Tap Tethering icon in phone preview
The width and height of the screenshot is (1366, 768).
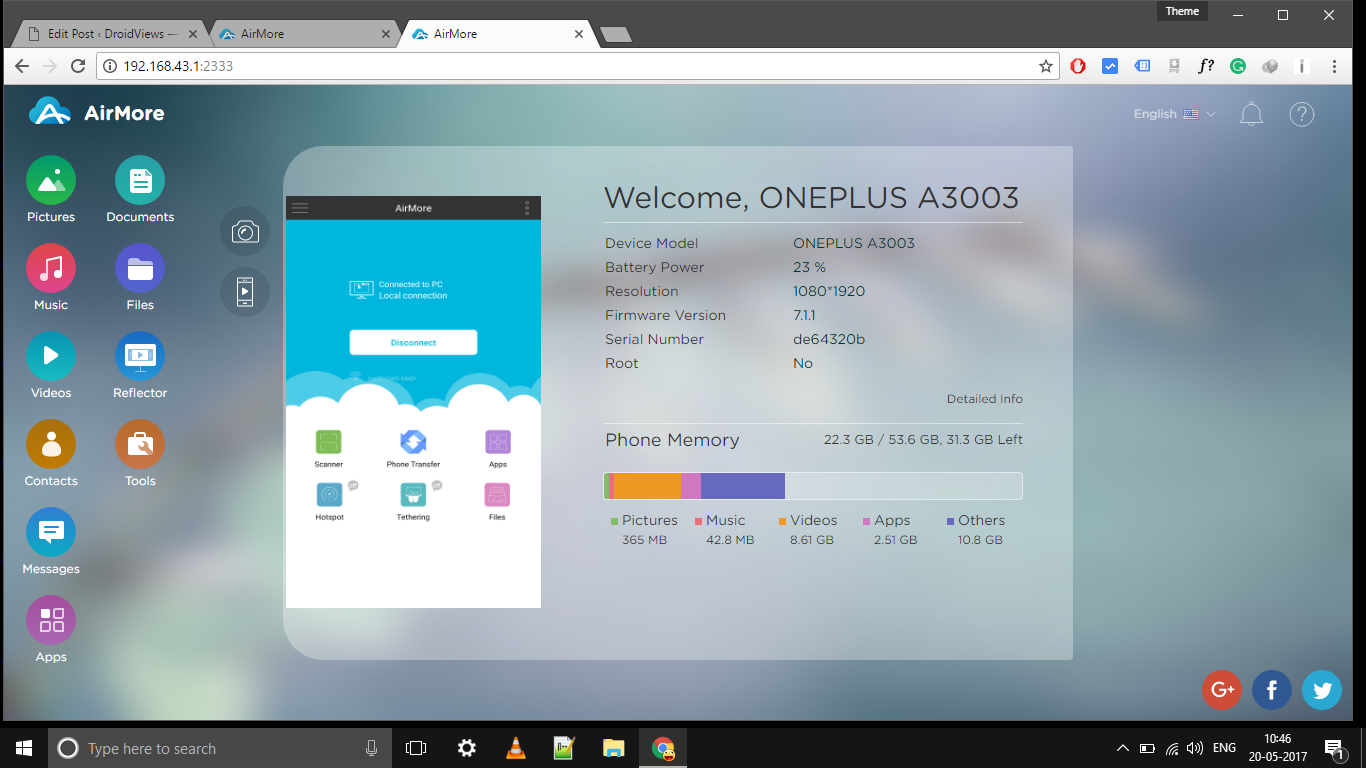[x=413, y=495]
